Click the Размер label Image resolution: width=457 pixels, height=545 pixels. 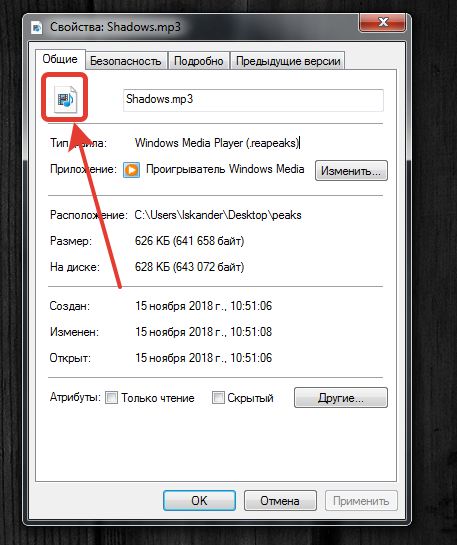[x=71, y=241]
